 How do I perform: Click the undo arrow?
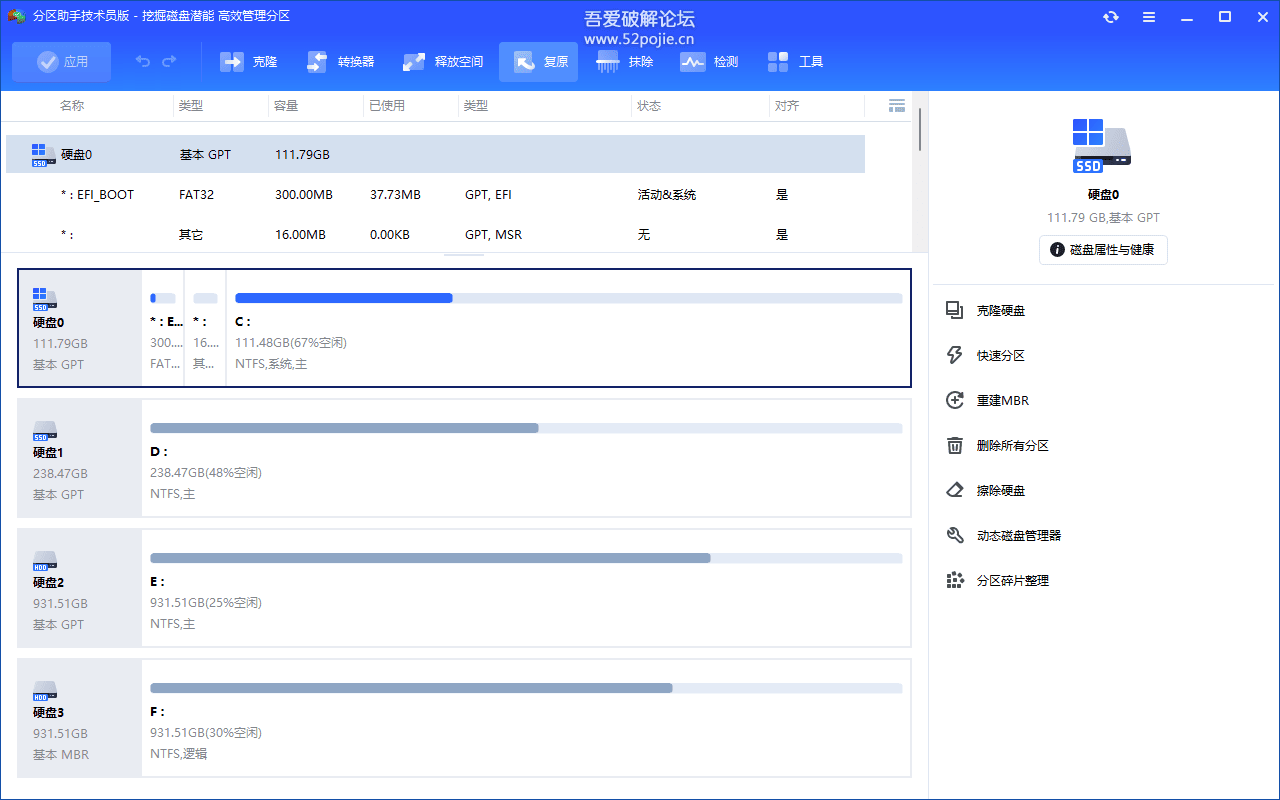(141, 61)
